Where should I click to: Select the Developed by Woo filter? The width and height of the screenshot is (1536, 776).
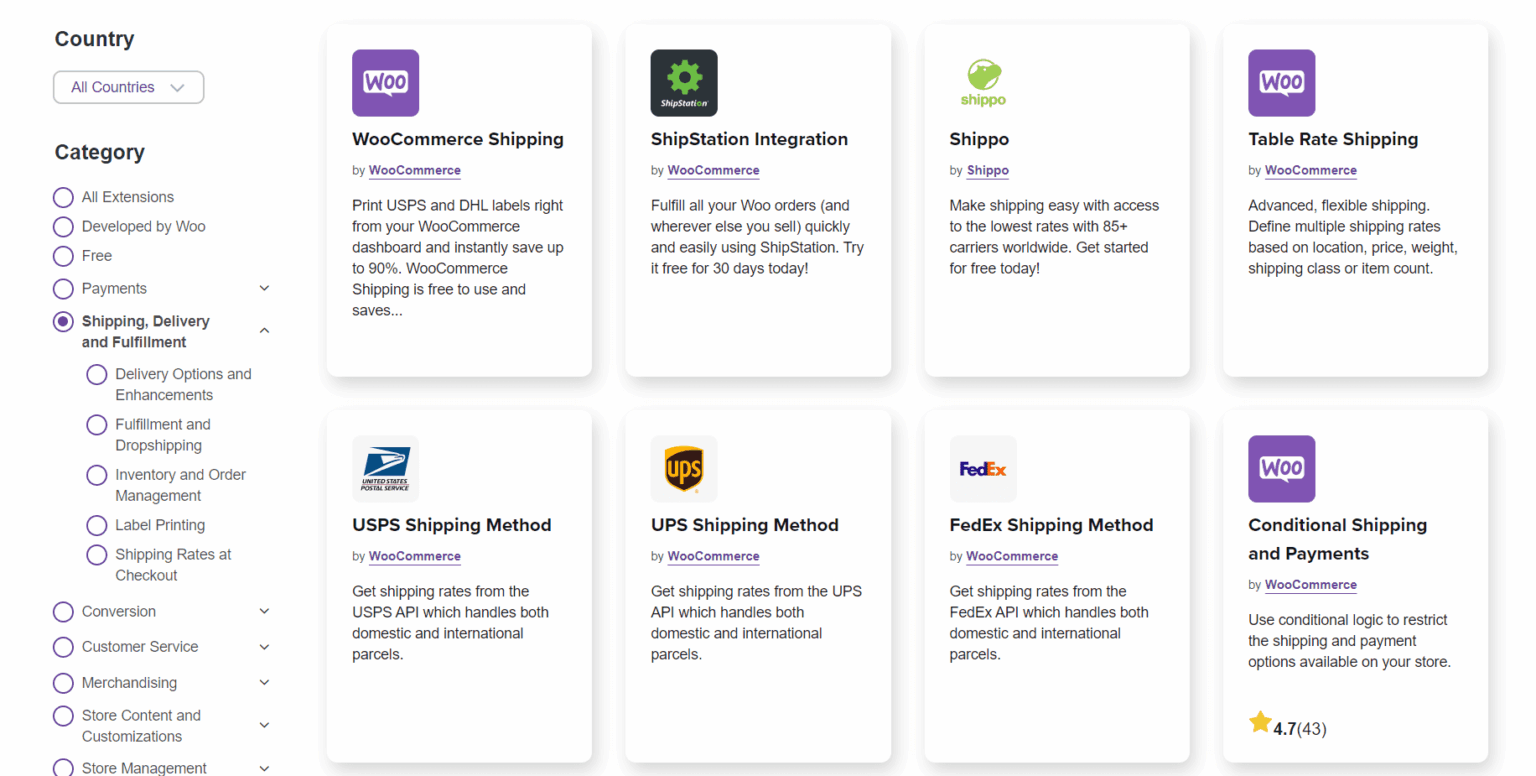[63, 226]
